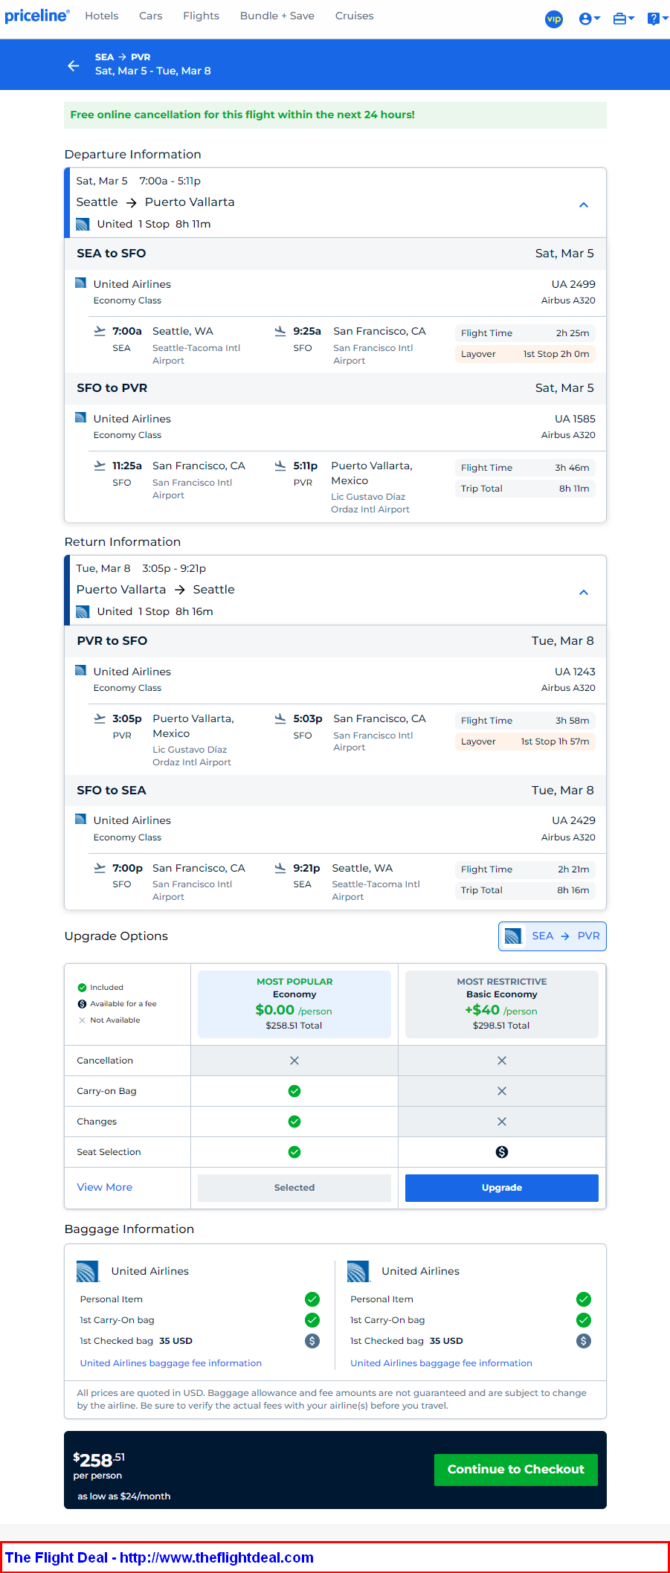Click flight number UA 2429
Image resolution: width=670 pixels, height=1573 pixels.
[x=573, y=820]
